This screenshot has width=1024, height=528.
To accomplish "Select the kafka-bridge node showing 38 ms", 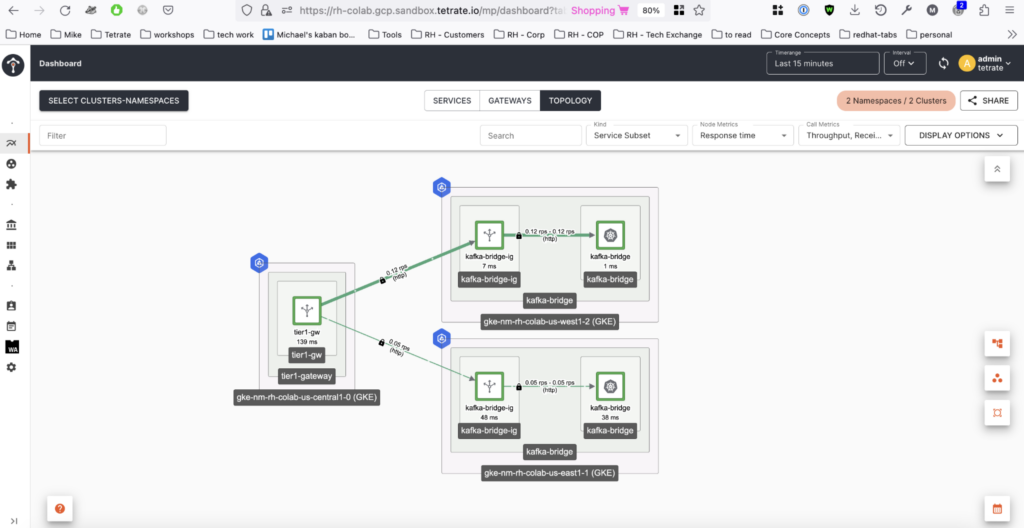I will click(x=611, y=386).
